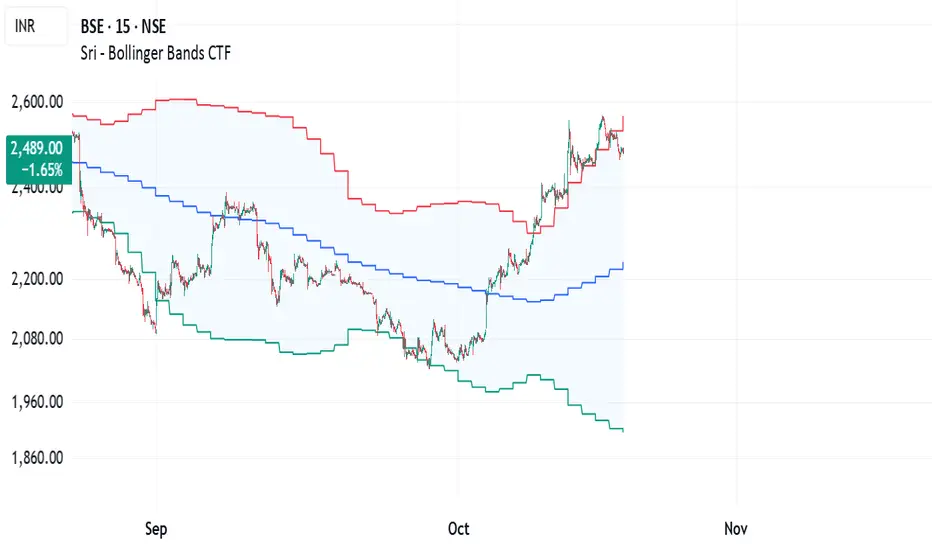Click the 2,400.00 price axis label

click(x=38, y=188)
